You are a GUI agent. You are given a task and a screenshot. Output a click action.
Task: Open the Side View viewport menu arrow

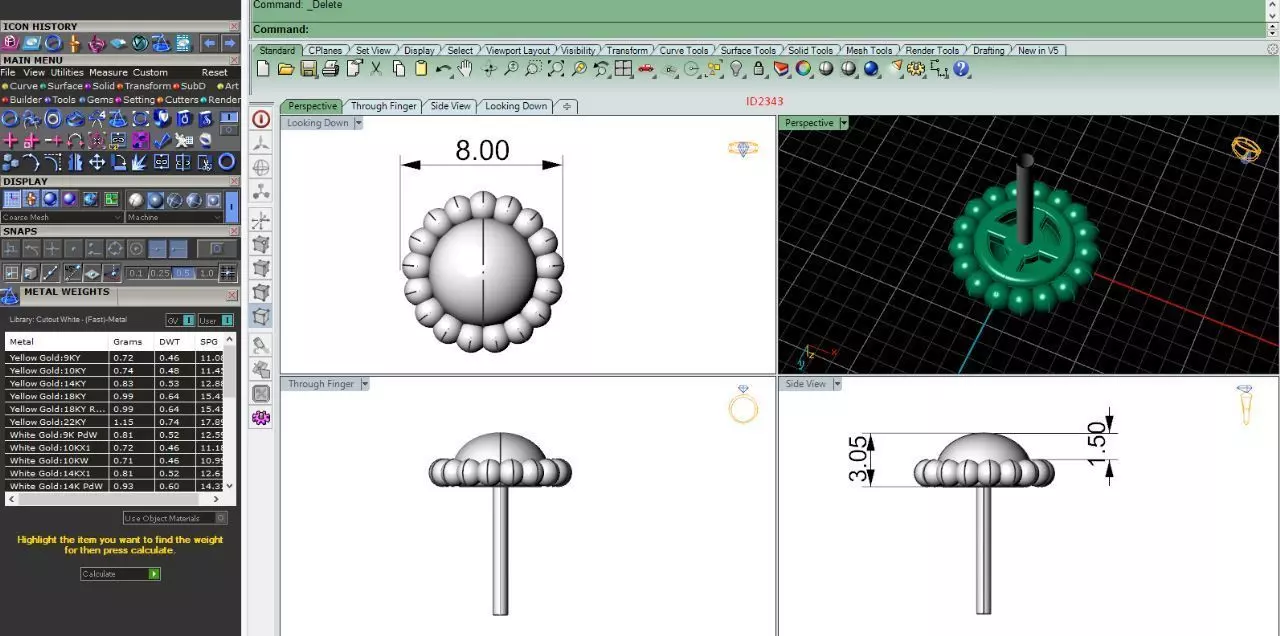(836, 384)
